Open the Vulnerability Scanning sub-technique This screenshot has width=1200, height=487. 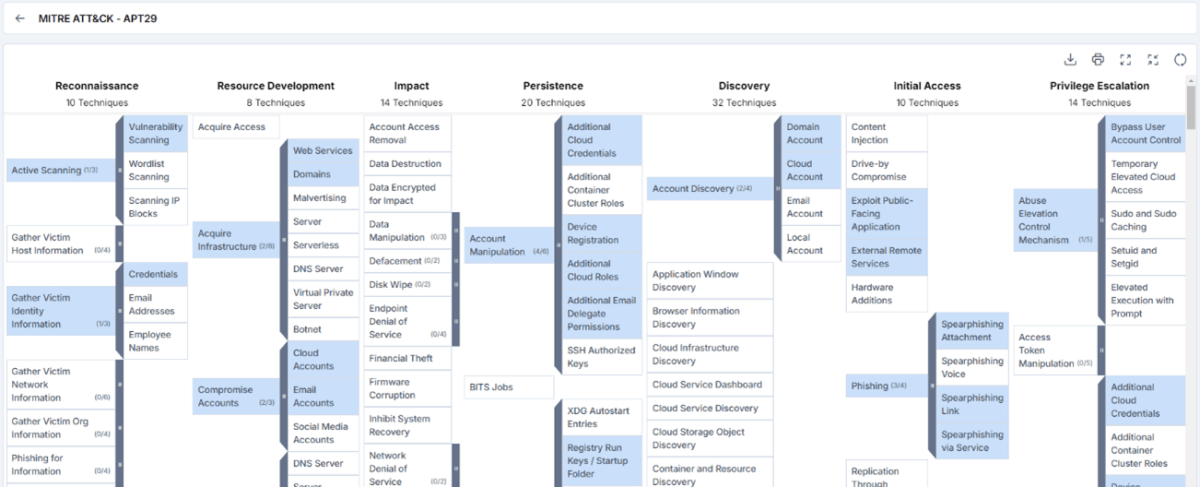tap(155, 133)
